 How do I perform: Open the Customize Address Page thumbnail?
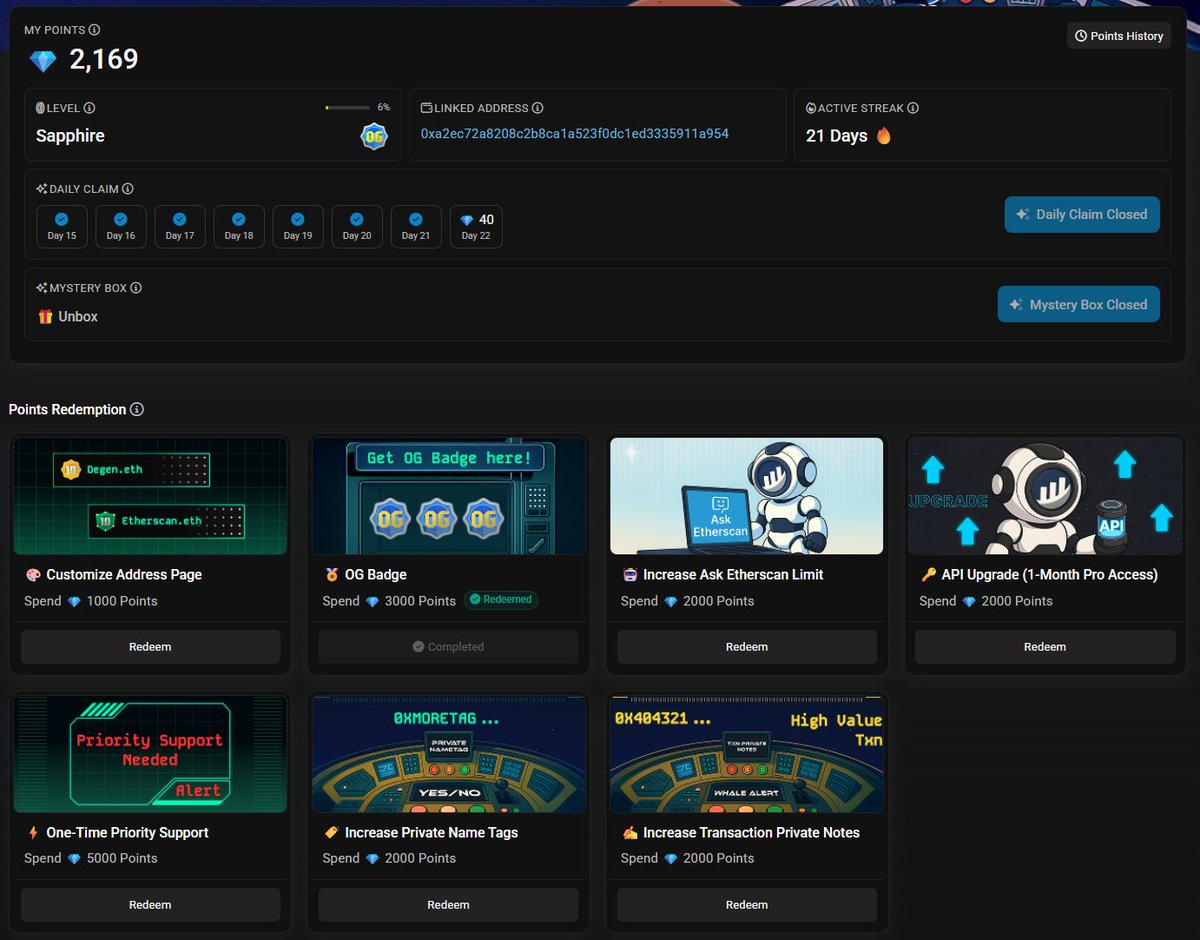tap(150, 496)
